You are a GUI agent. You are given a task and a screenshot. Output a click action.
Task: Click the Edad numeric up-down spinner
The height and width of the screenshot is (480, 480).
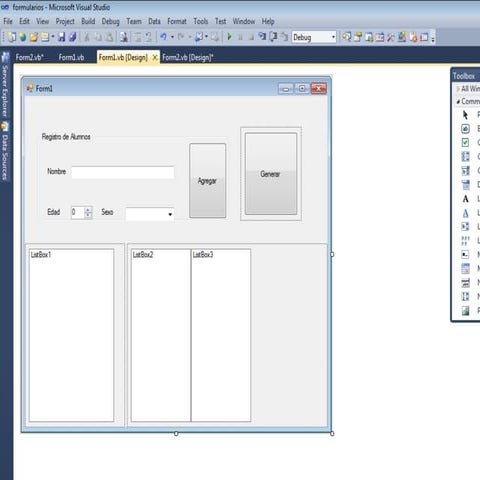(88, 212)
